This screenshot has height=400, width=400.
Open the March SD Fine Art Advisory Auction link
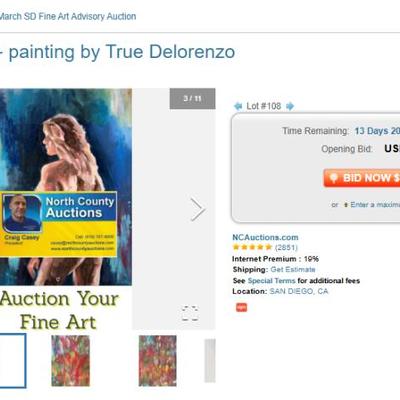(x=68, y=16)
